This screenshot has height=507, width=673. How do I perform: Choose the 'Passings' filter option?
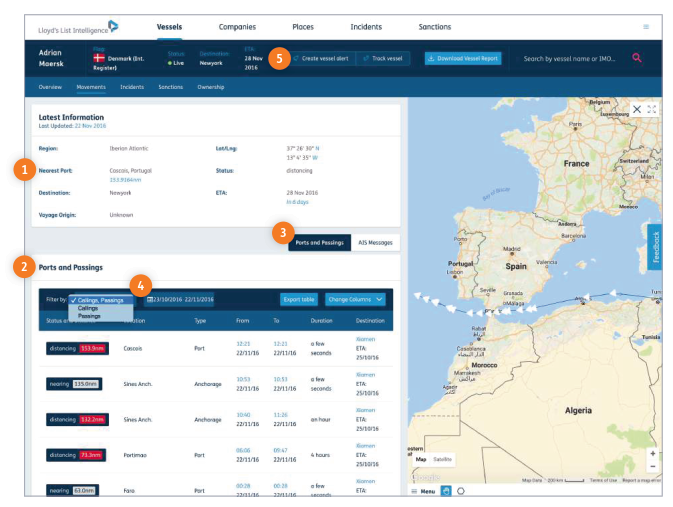[x=89, y=316]
